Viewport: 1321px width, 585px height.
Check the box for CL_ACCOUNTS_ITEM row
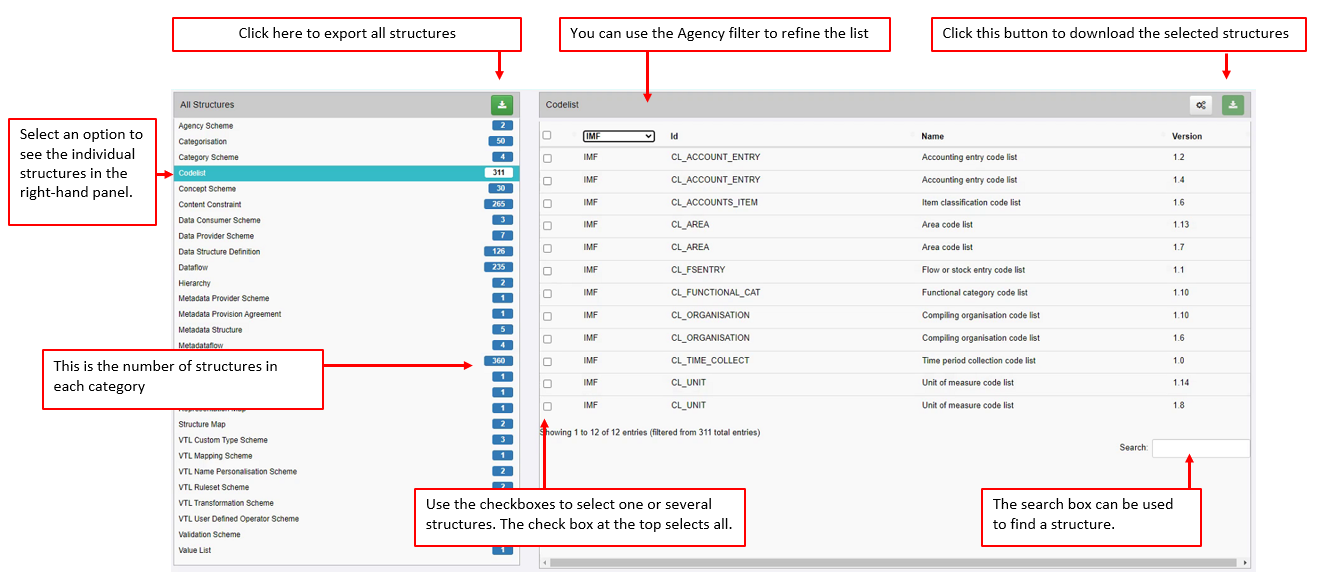pos(547,203)
